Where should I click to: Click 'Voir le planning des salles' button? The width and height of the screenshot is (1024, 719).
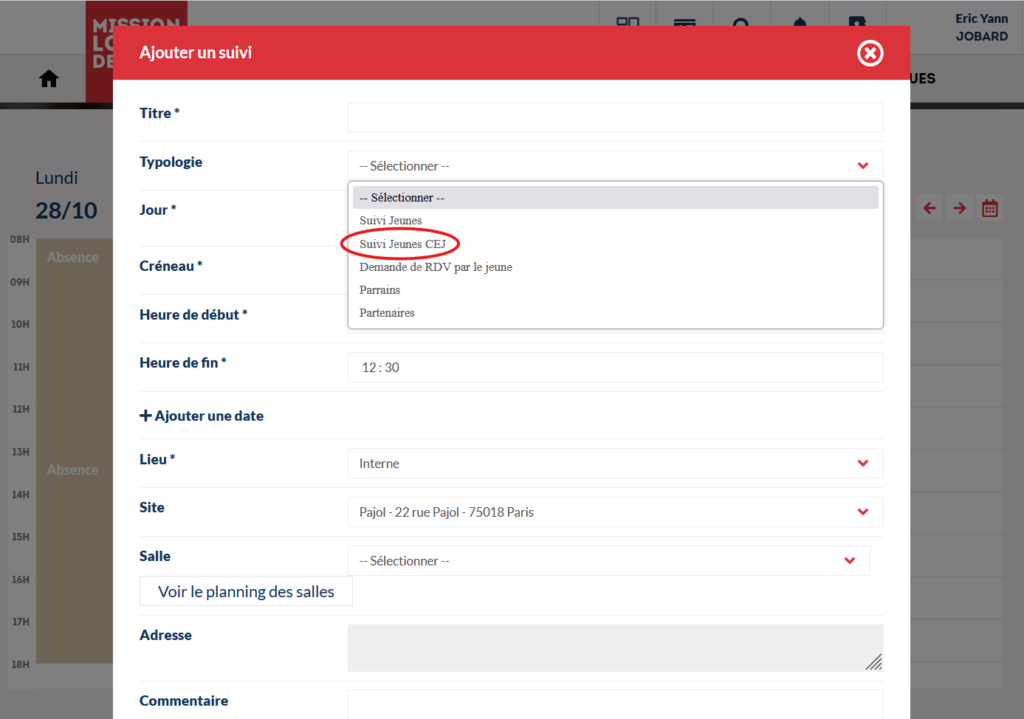(x=246, y=591)
